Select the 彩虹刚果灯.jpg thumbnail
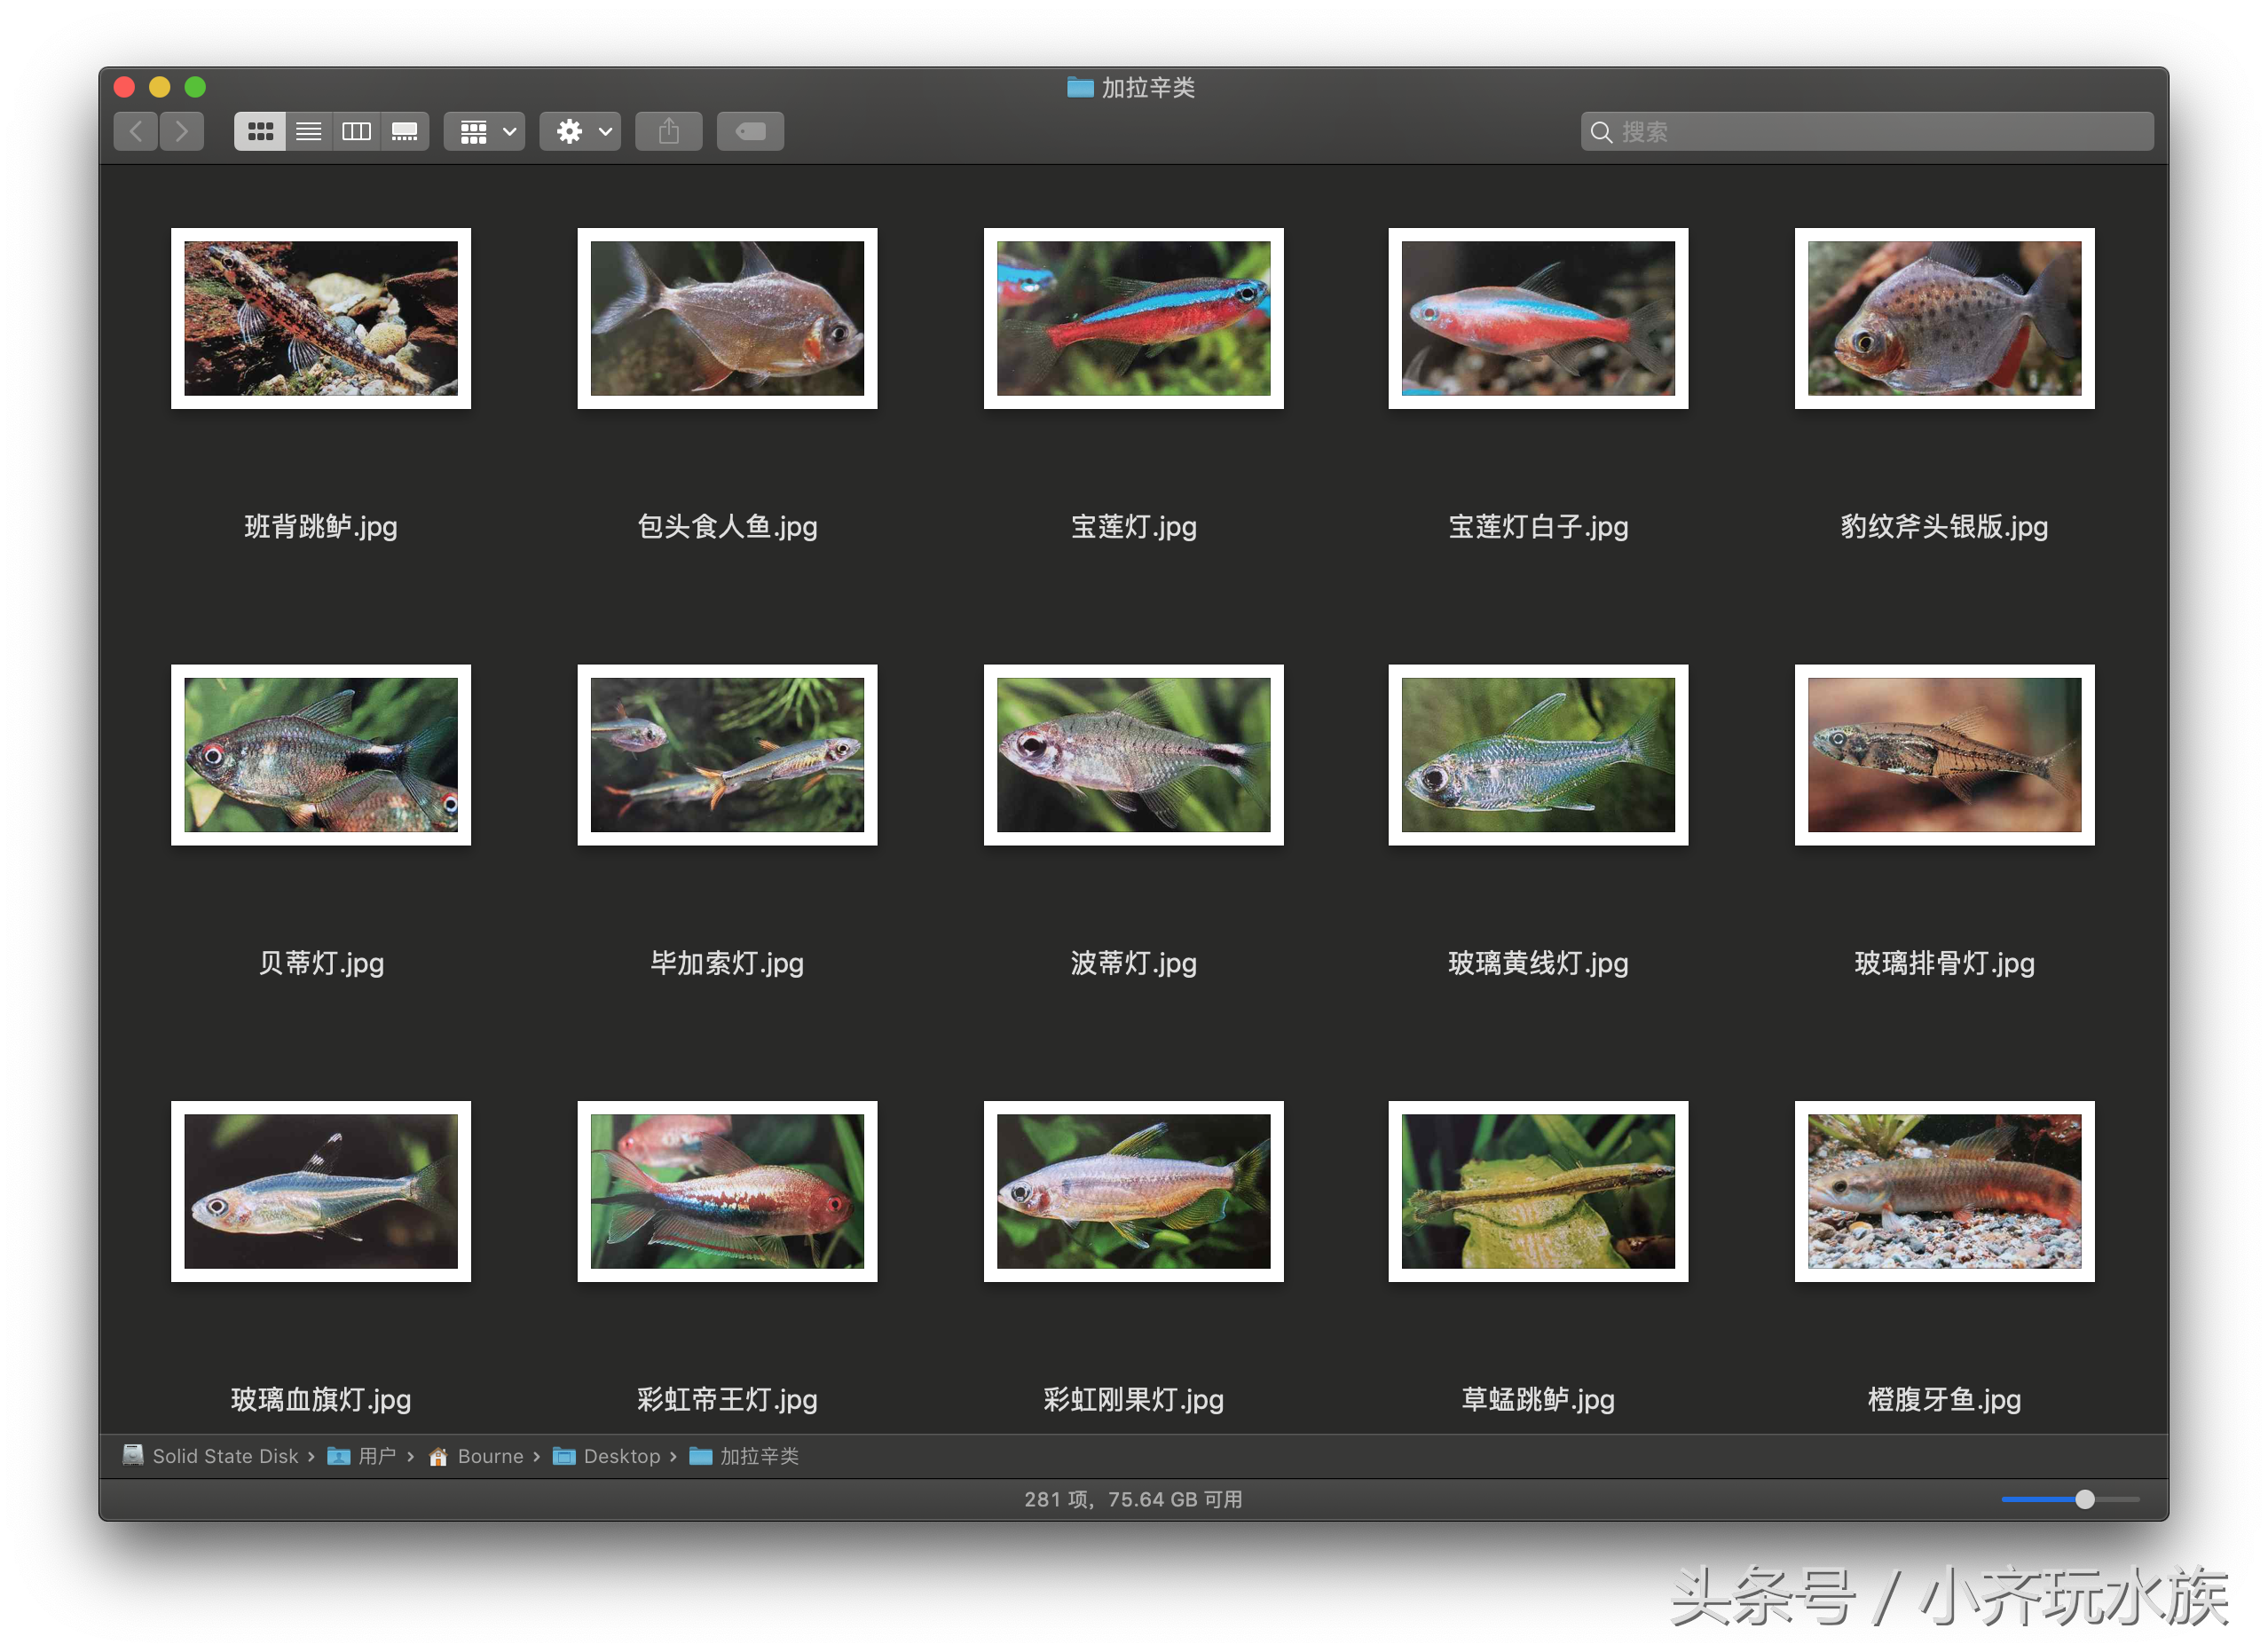The width and height of the screenshot is (2268, 1652). (1134, 1191)
